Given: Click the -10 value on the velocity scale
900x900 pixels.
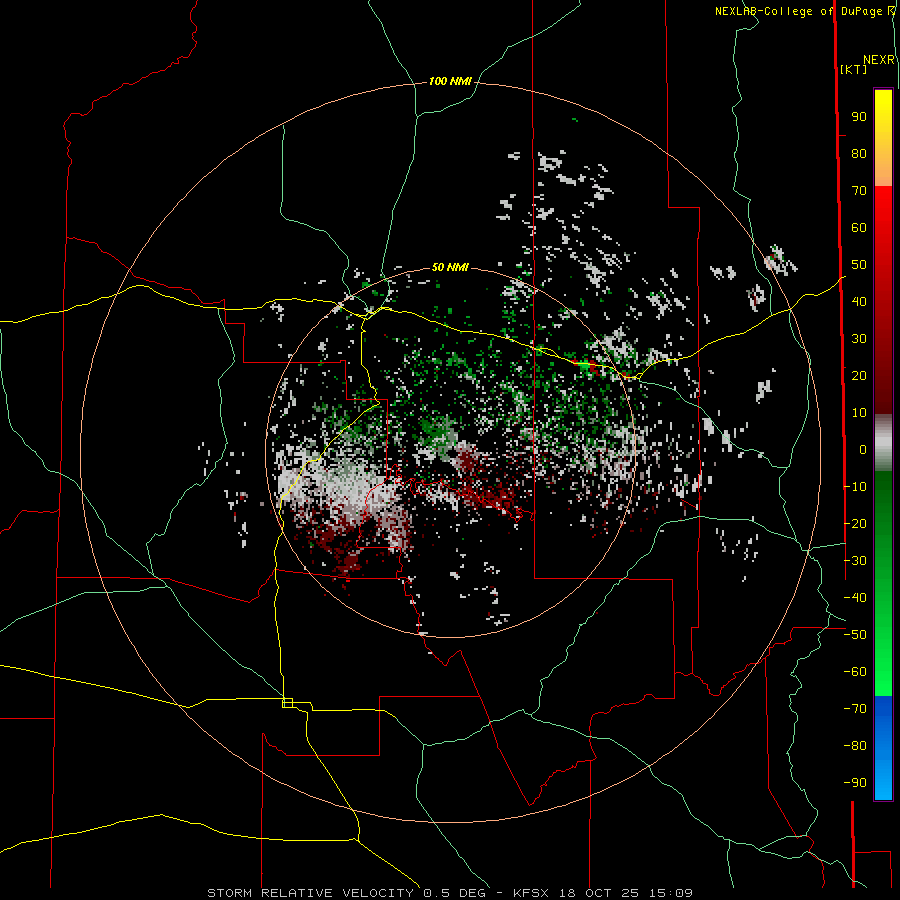Looking at the screenshot, I should click(x=855, y=487).
